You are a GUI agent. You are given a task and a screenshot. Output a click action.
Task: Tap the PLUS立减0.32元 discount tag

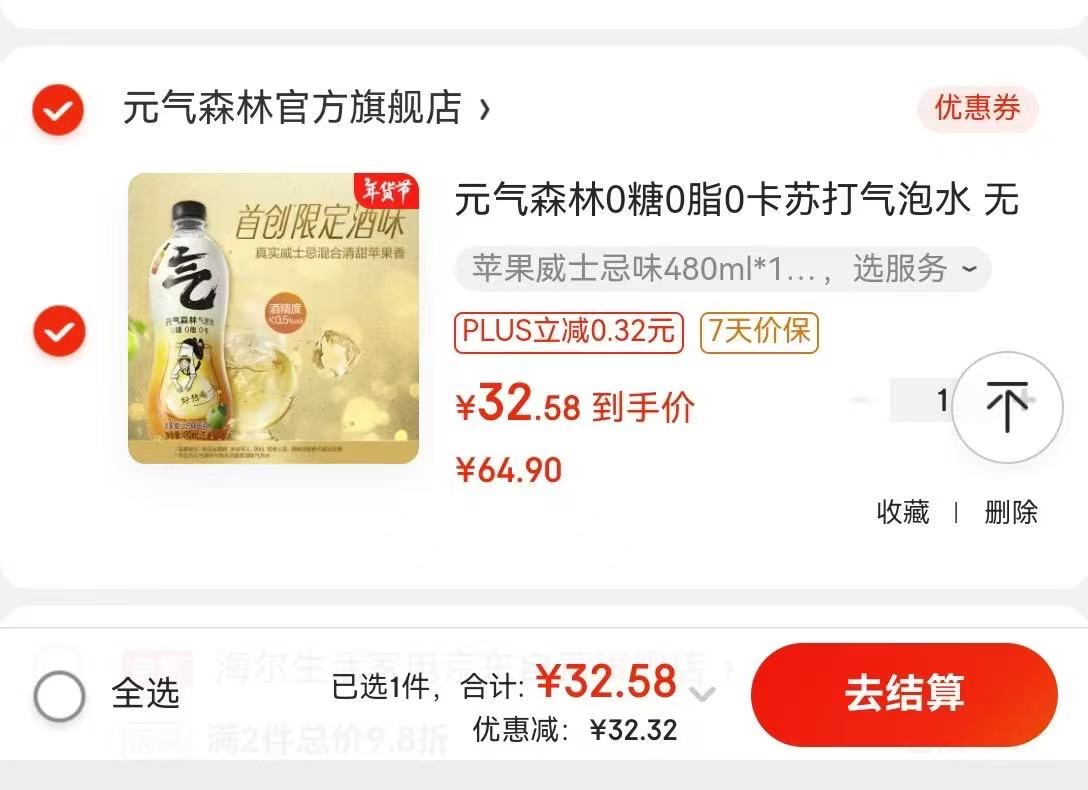[569, 332]
